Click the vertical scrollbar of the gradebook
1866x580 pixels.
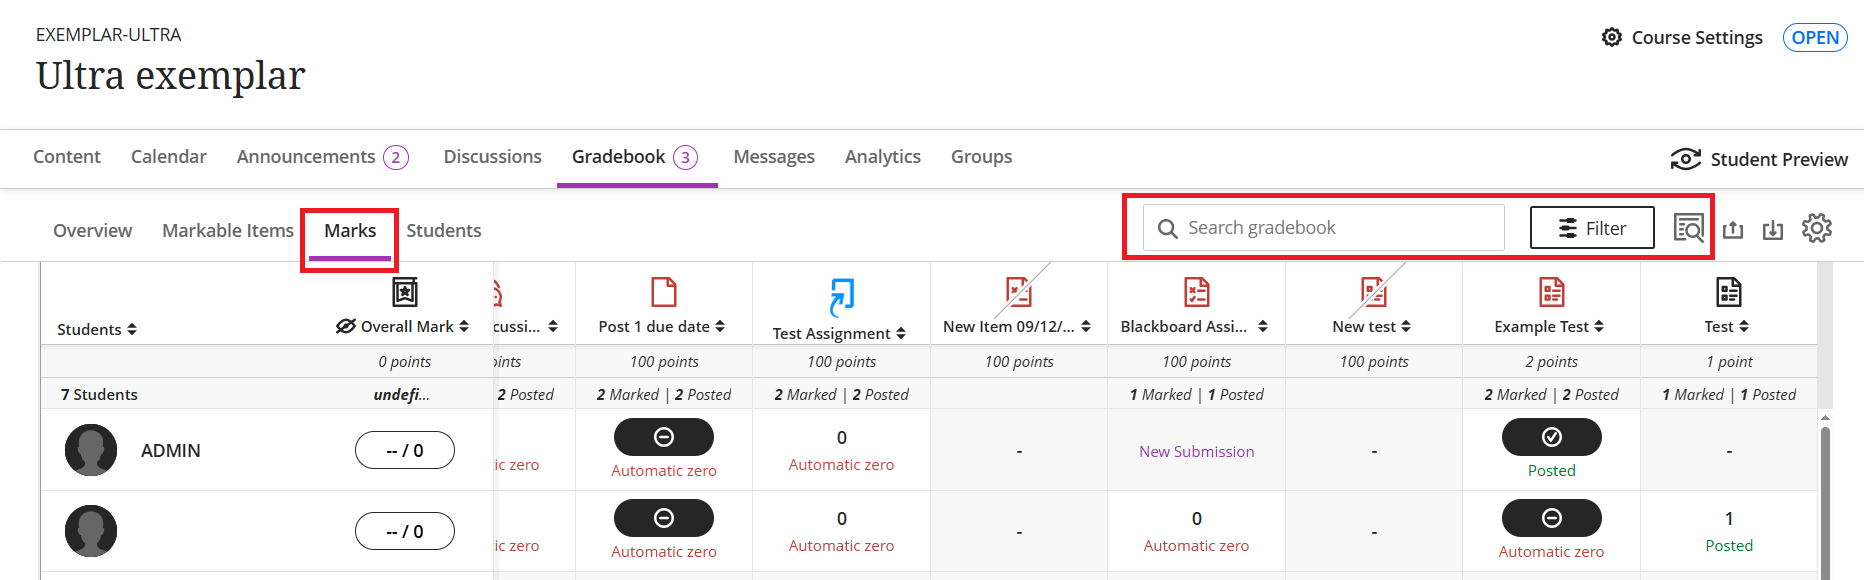pos(1825,500)
